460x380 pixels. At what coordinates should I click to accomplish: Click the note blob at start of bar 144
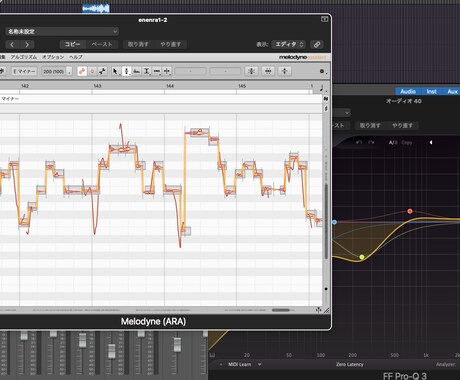point(172,190)
